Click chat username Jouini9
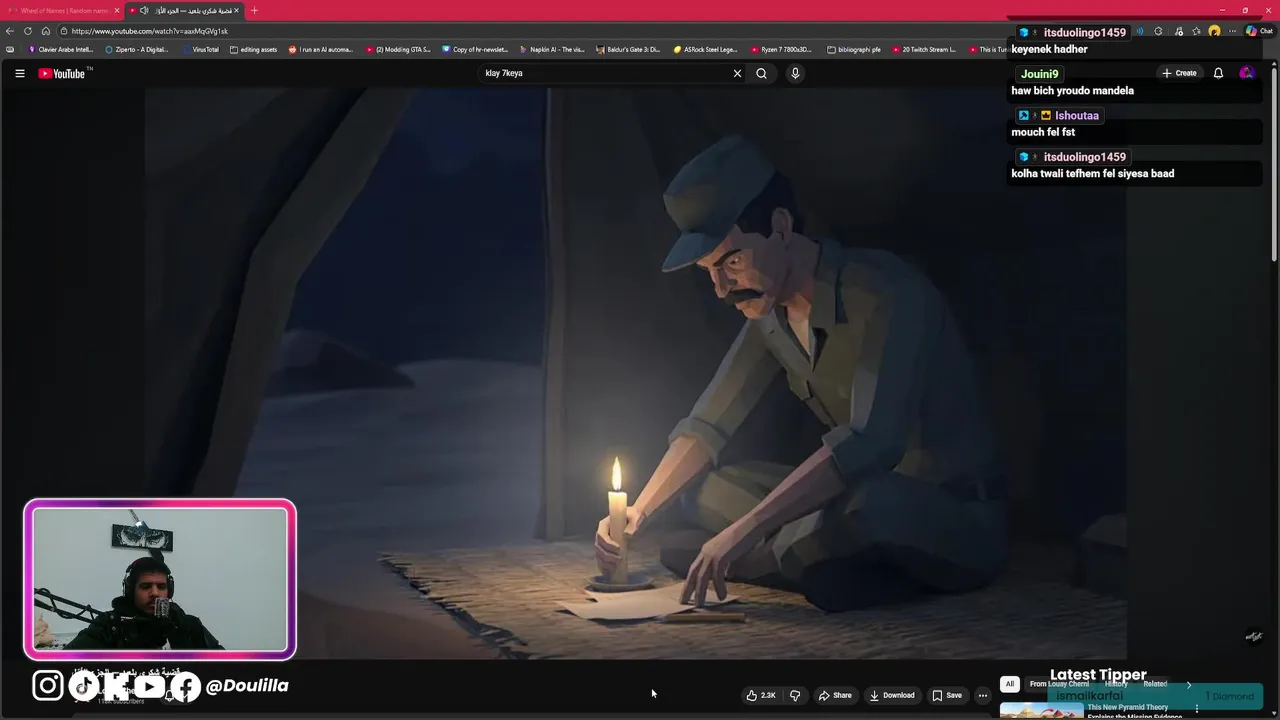 1040,74
